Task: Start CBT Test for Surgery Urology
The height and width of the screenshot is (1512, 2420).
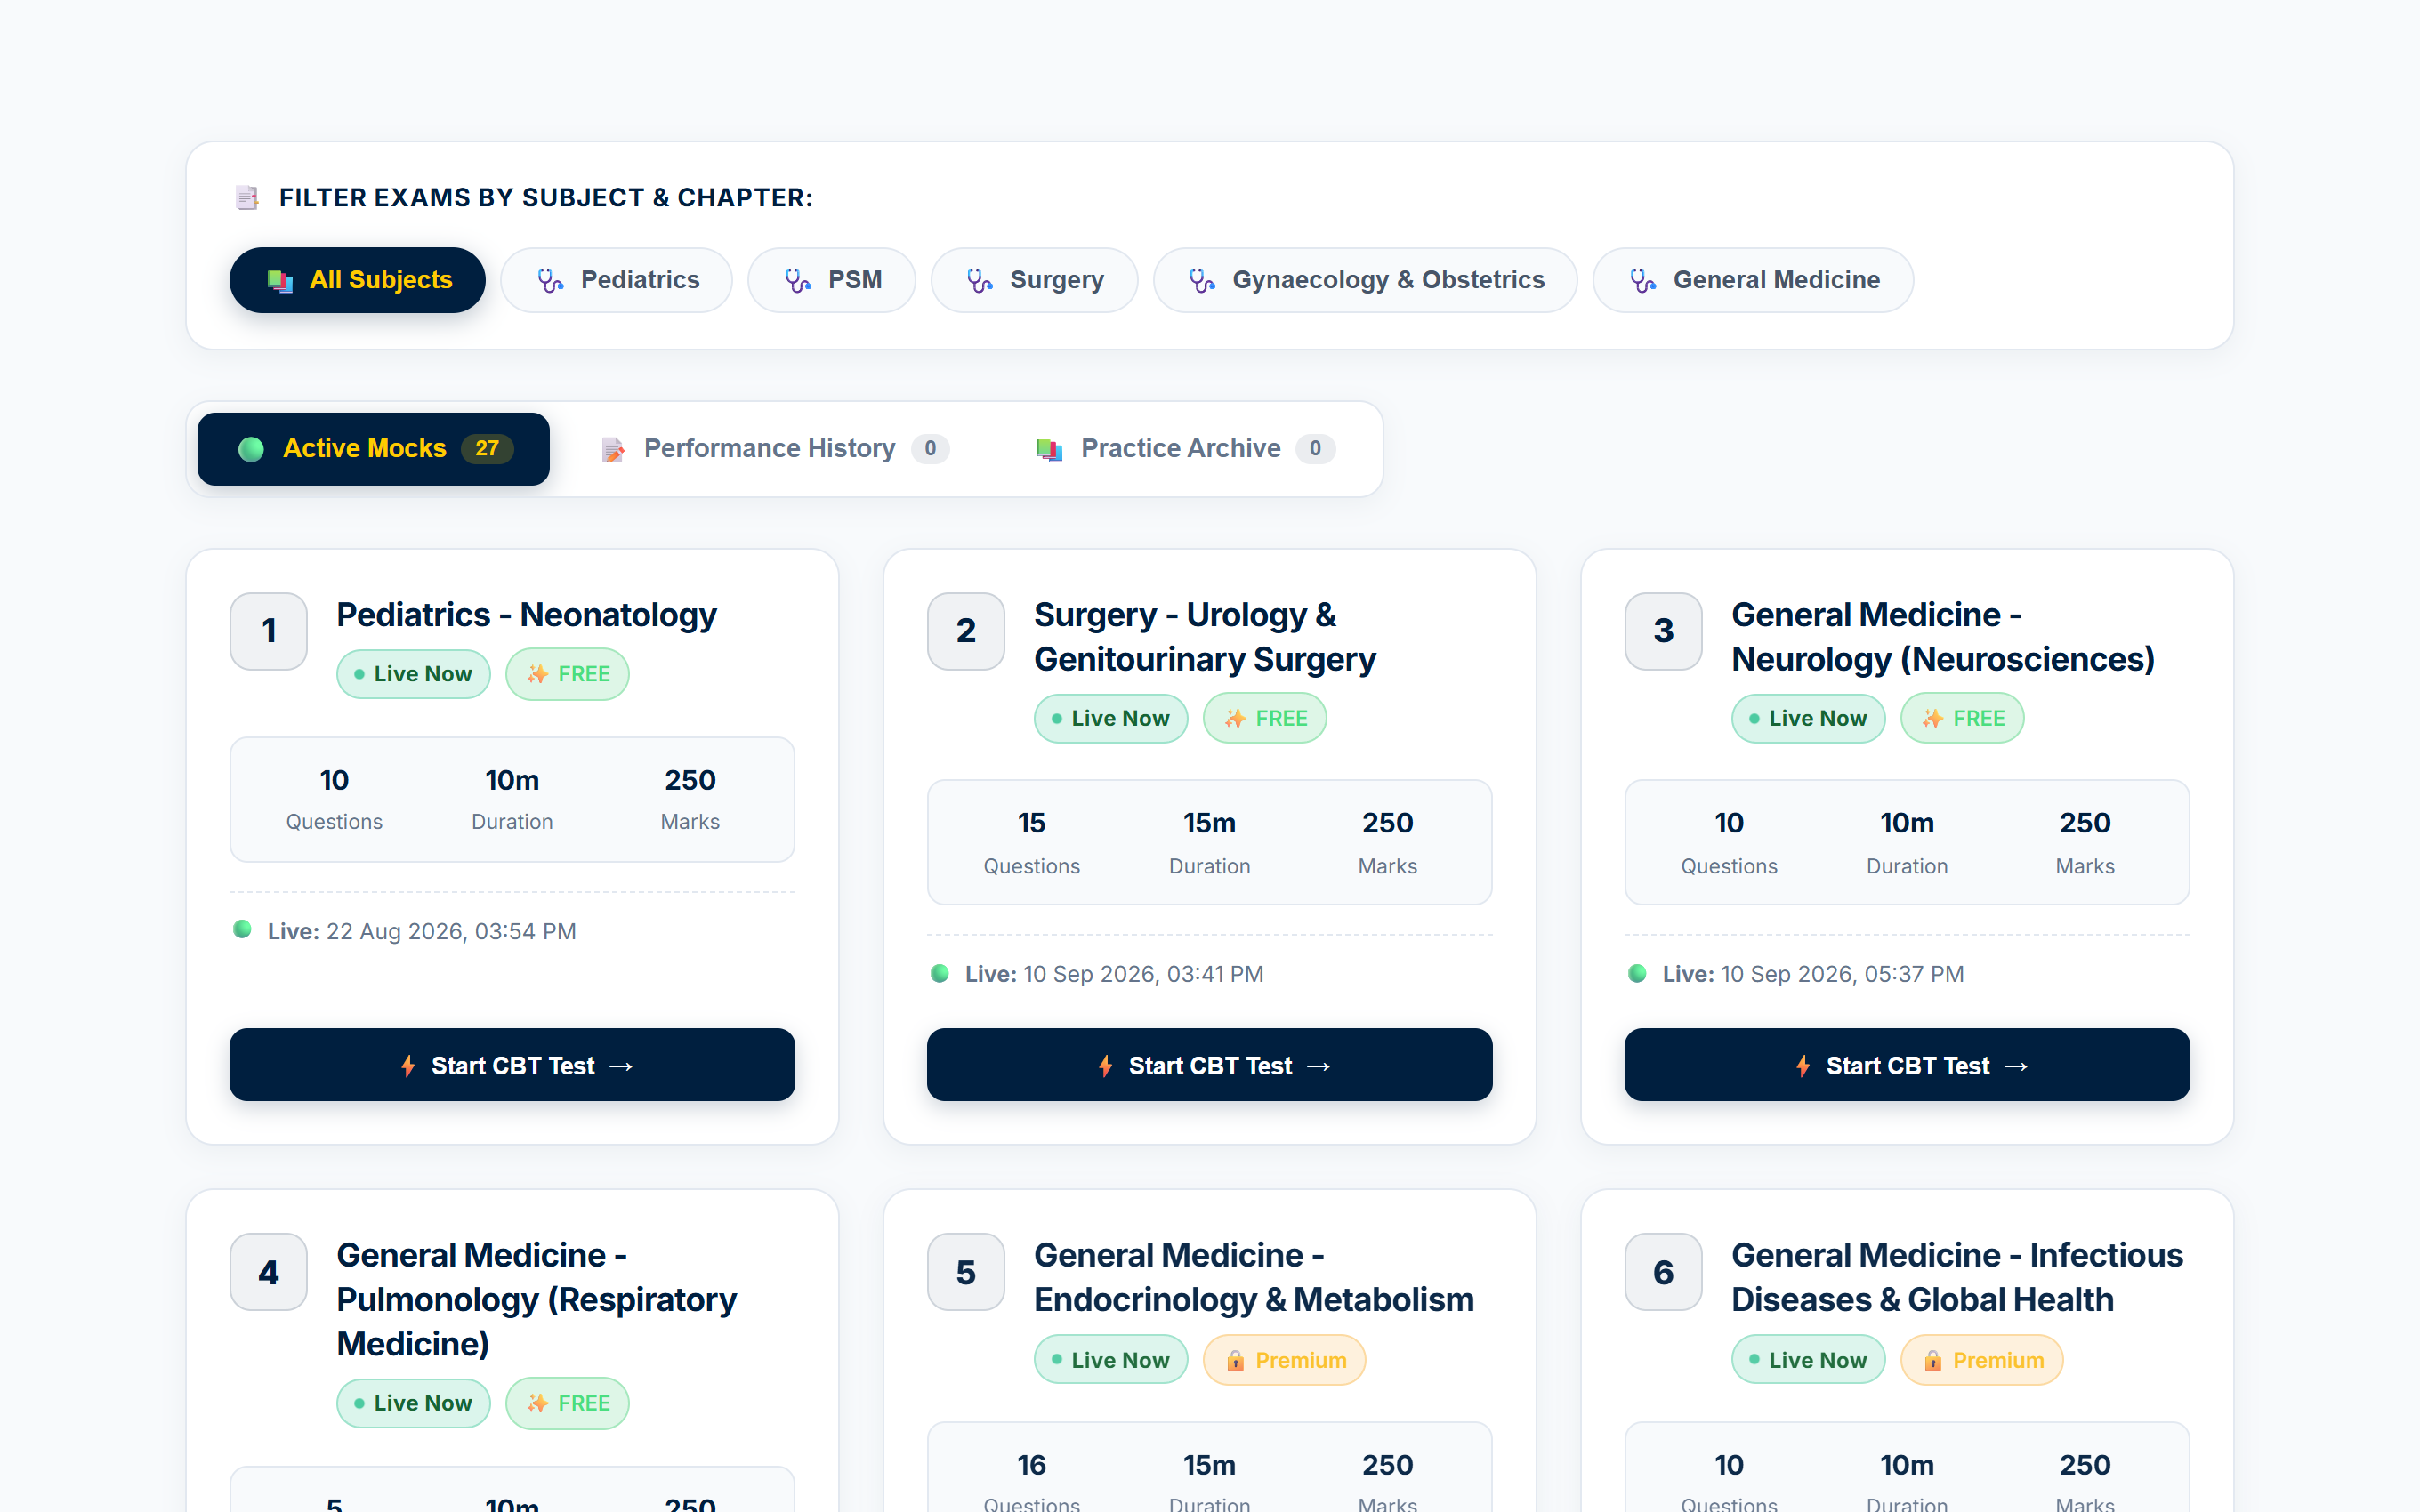Action: pos(1209,1065)
